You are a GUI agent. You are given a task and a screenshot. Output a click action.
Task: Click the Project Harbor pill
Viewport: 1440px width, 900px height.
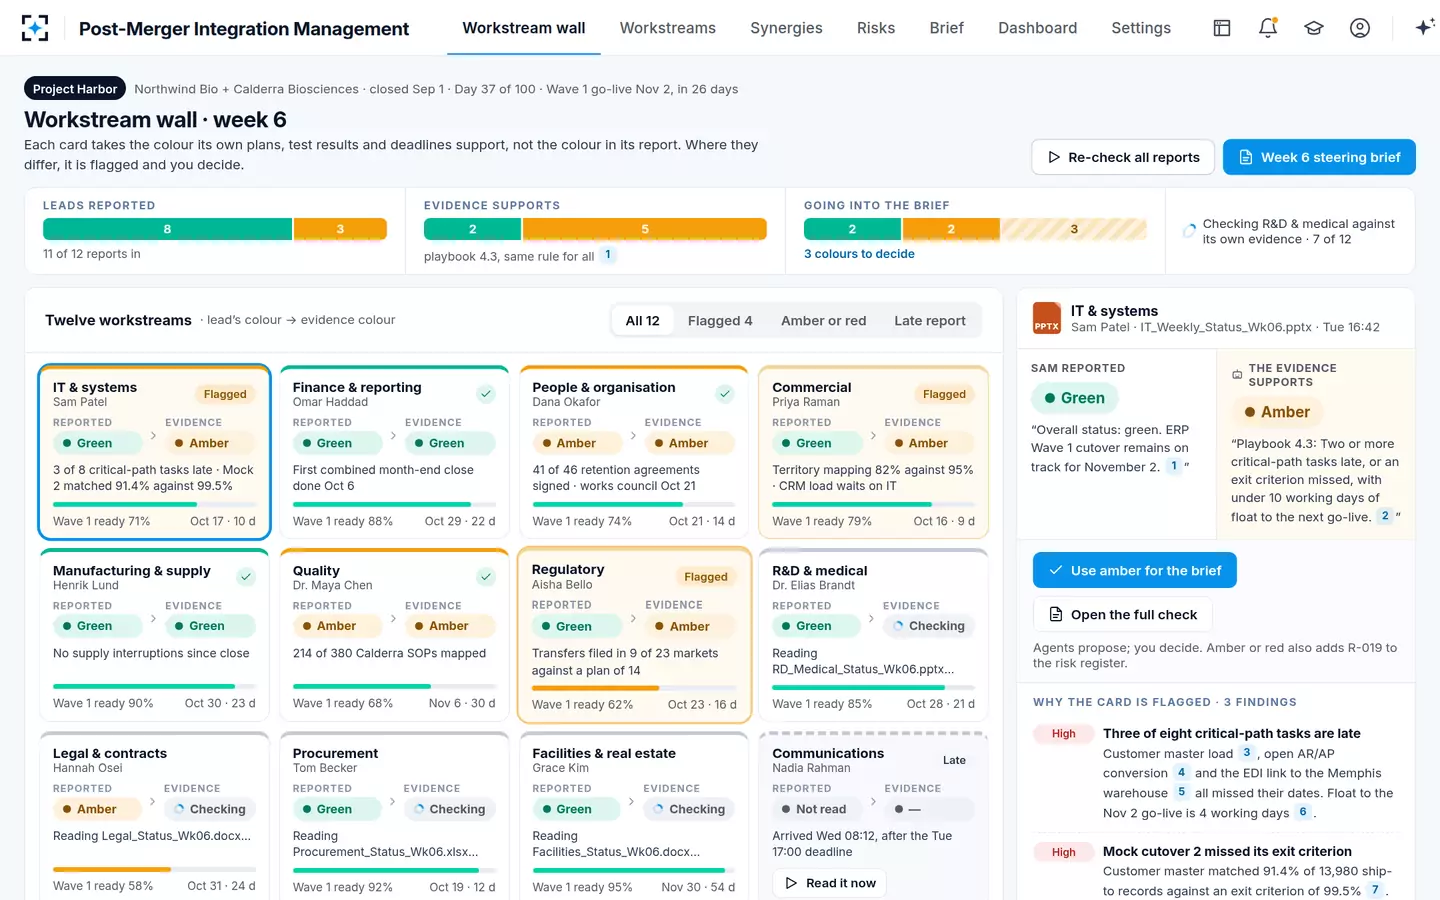click(75, 89)
